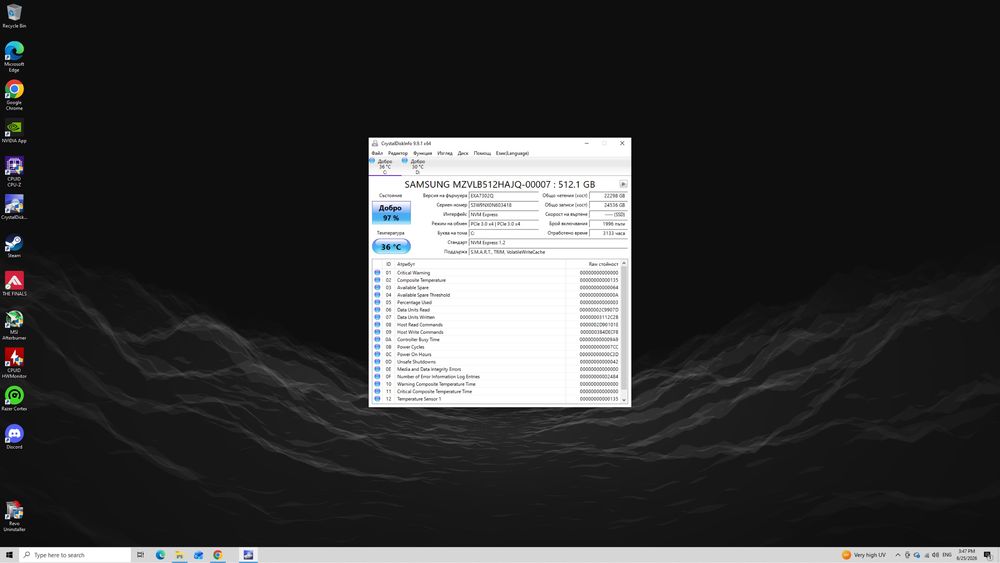This screenshot has height=563, width=1000.
Task: Open the Език(Language) menu
Action: (x=512, y=153)
